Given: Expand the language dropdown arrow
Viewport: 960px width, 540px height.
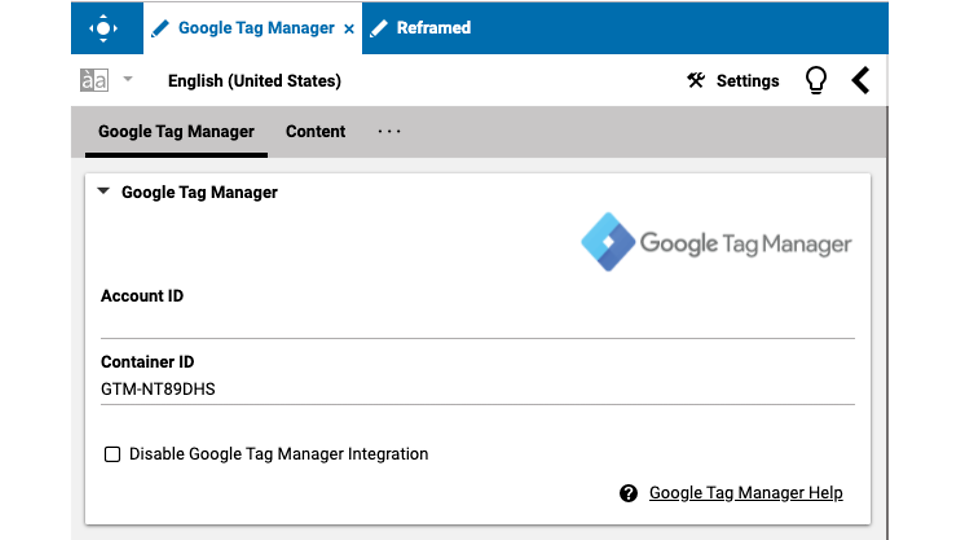Looking at the screenshot, I should coord(127,79).
